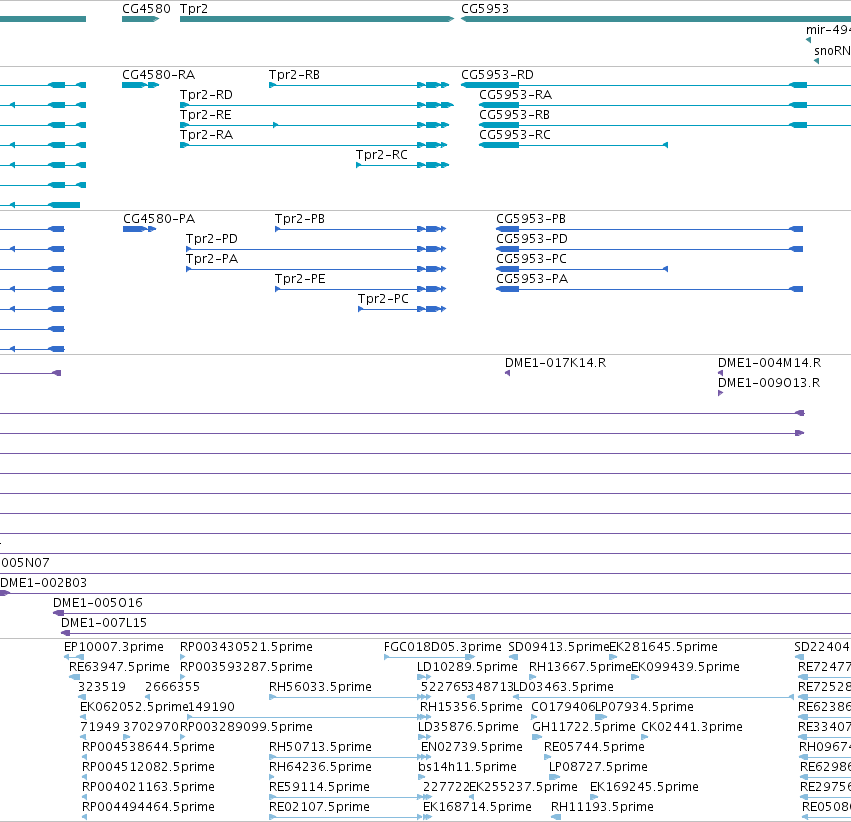Click BAC clone DME1-007L15

(x=104, y=623)
